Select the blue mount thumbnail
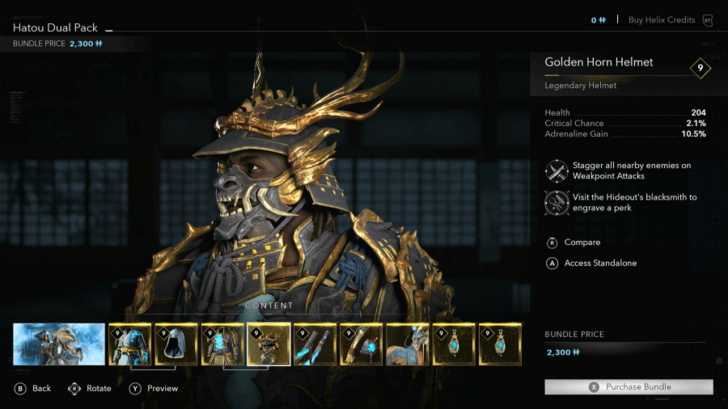The width and height of the screenshot is (728, 409). coord(408,344)
